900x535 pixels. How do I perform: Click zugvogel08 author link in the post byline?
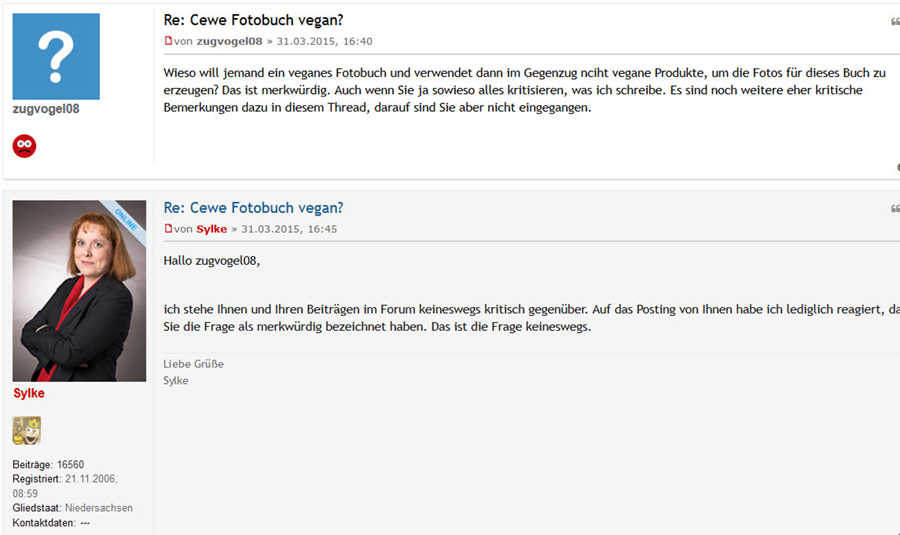tap(229, 41)
